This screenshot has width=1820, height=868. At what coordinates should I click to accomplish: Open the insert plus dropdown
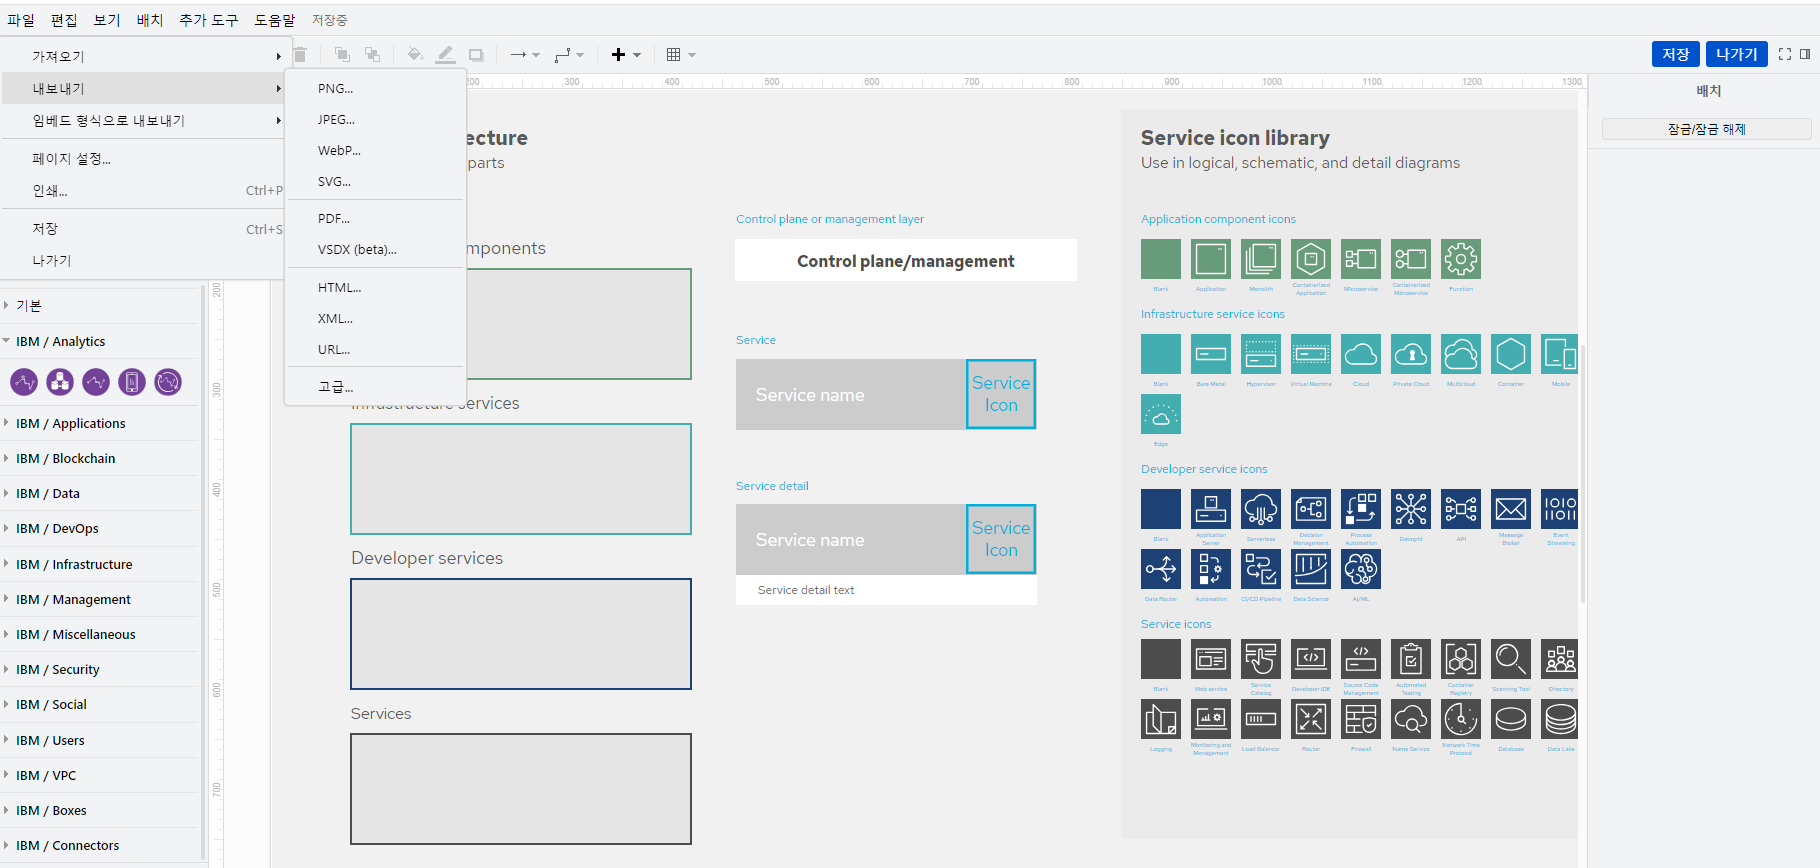626,55
